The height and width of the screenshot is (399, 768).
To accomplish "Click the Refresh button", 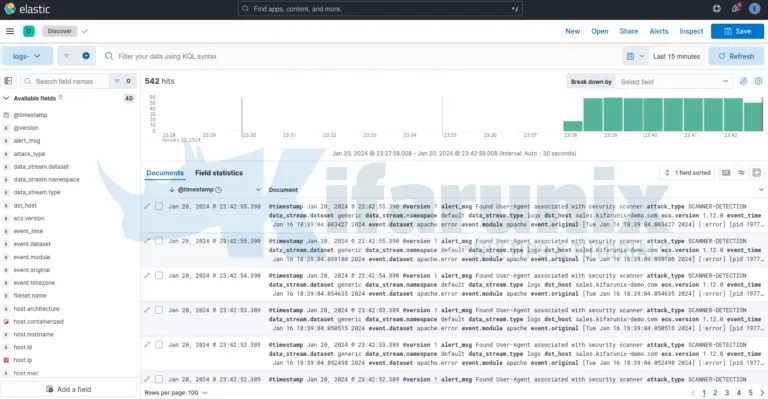I will (736, 56).
